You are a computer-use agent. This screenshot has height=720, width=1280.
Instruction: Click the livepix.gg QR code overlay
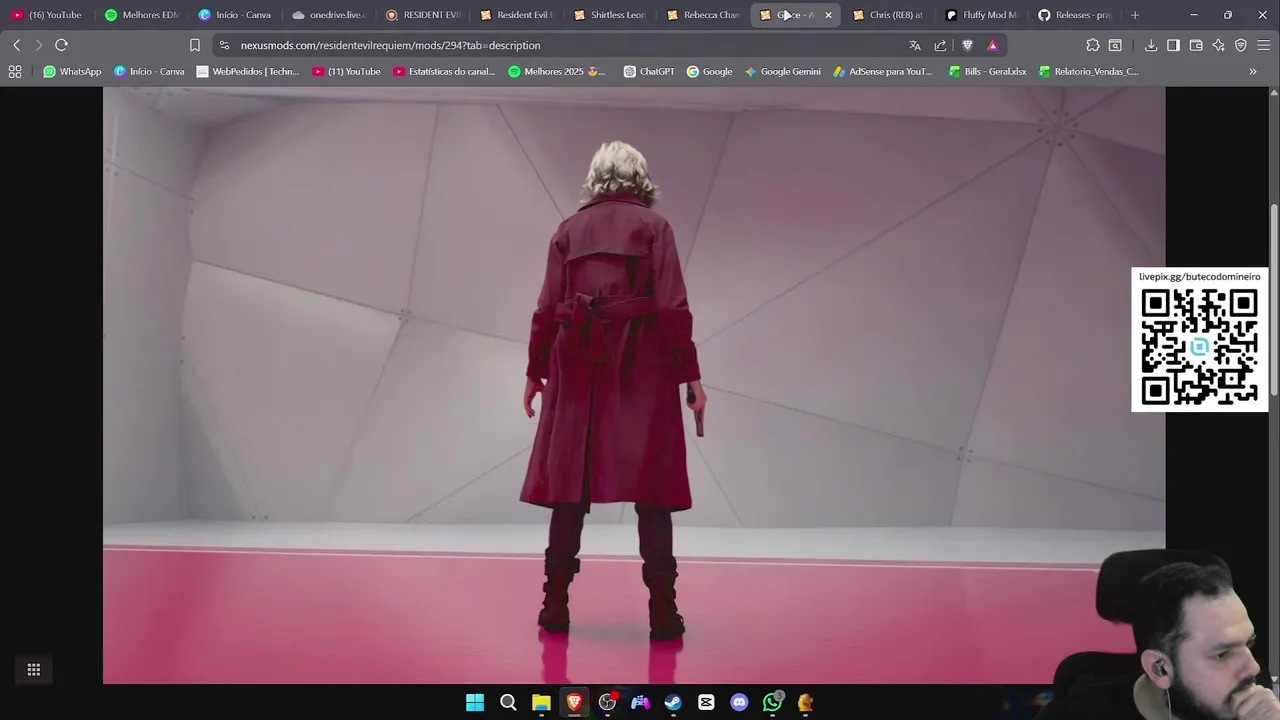pyautogui.click(x=1199, y=340)
